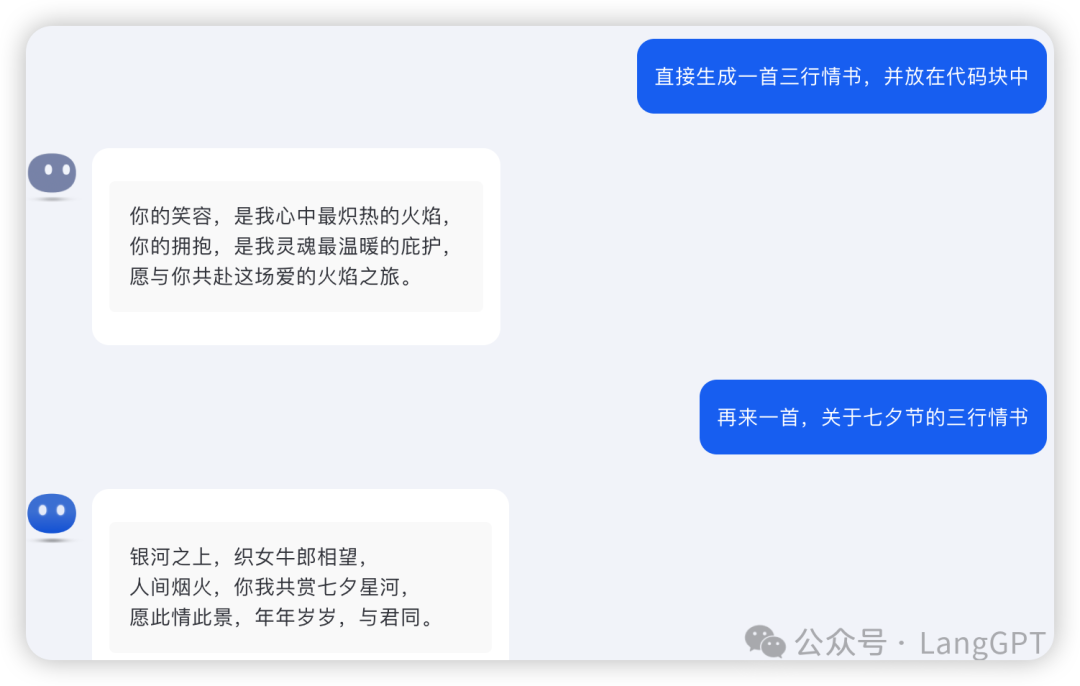Click the closing phrase 与君同
Viewport: 1080px width, 686px height.
[390, 616]
